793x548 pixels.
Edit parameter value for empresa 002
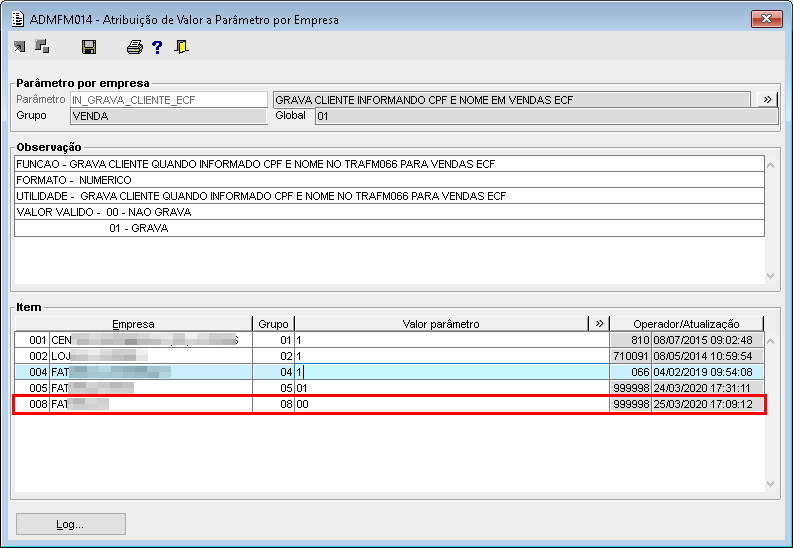point(452,356)
